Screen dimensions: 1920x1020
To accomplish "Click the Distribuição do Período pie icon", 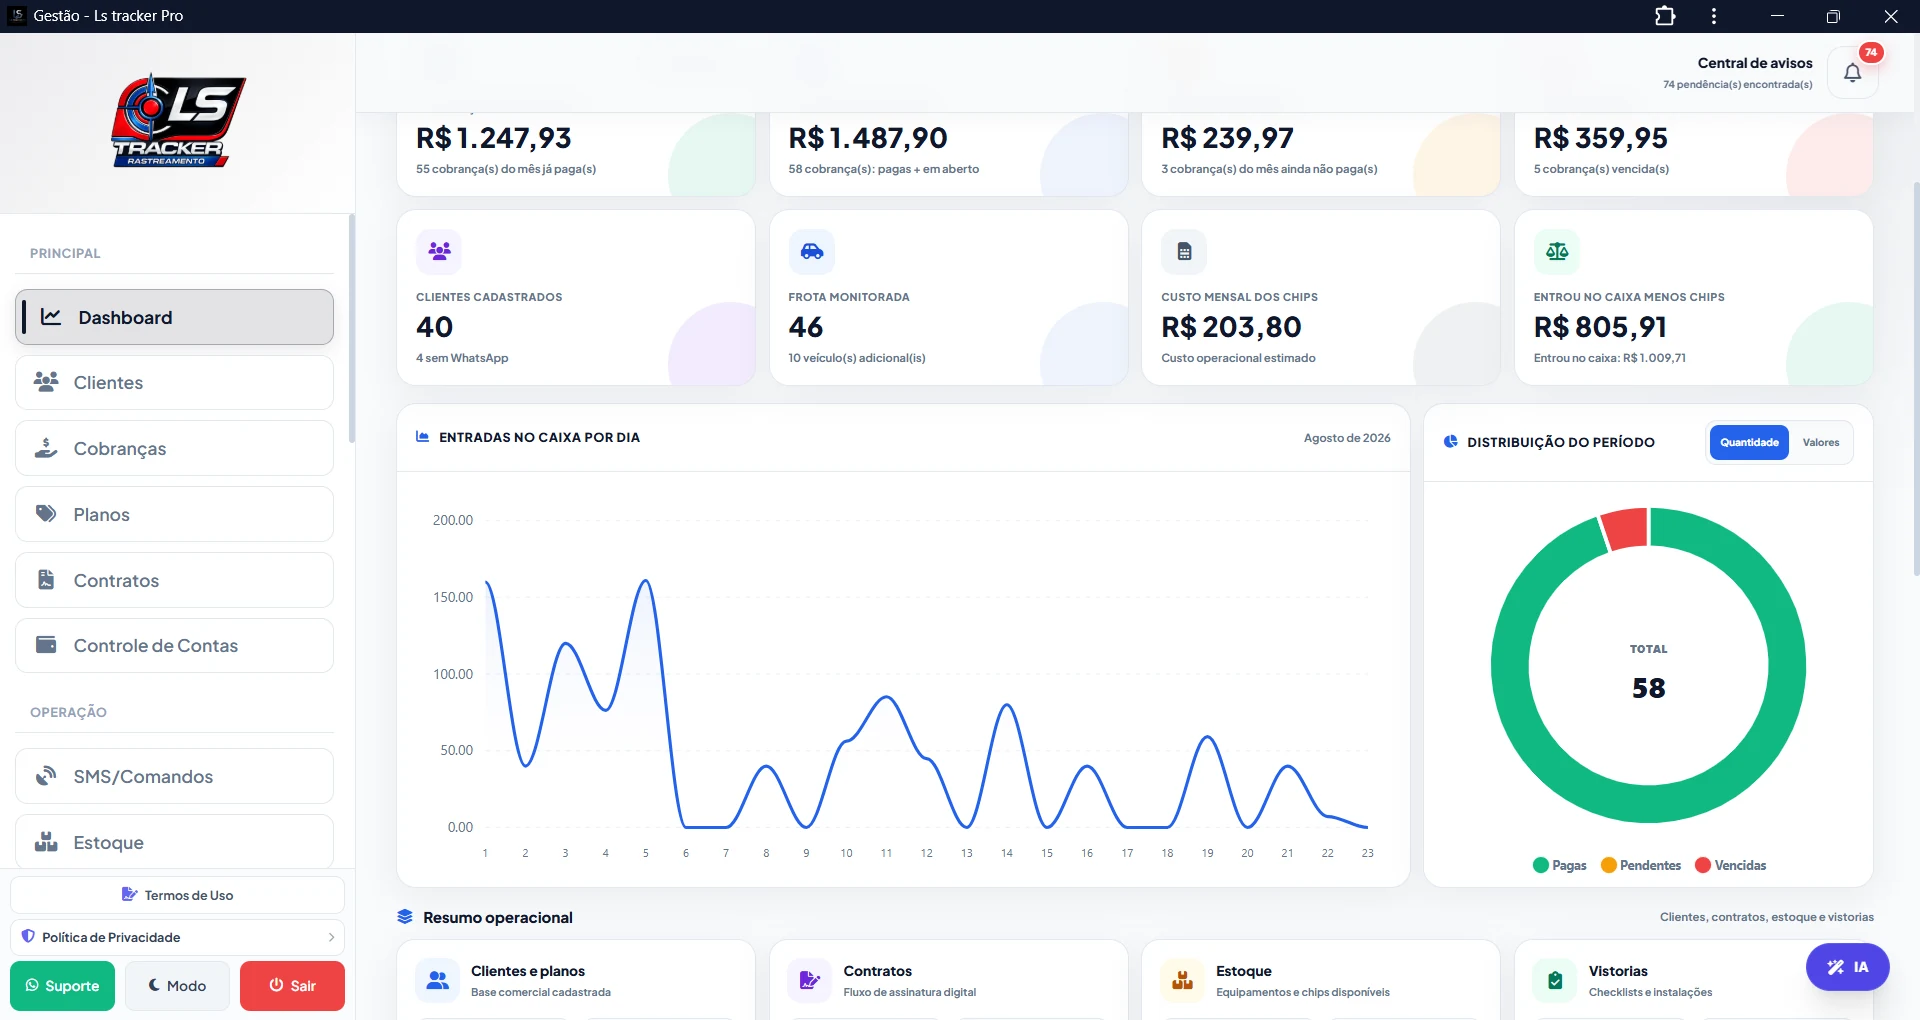I will [1451, 442].
